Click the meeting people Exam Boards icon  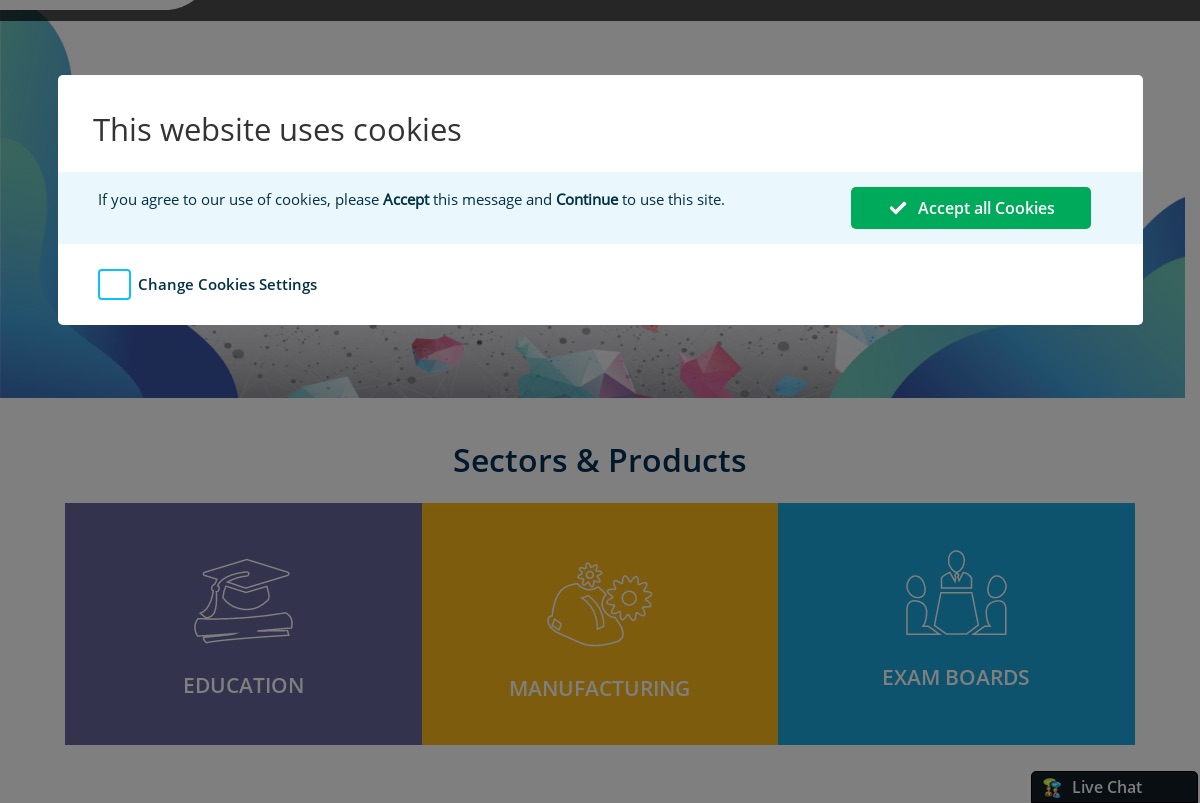click(956, 593)
